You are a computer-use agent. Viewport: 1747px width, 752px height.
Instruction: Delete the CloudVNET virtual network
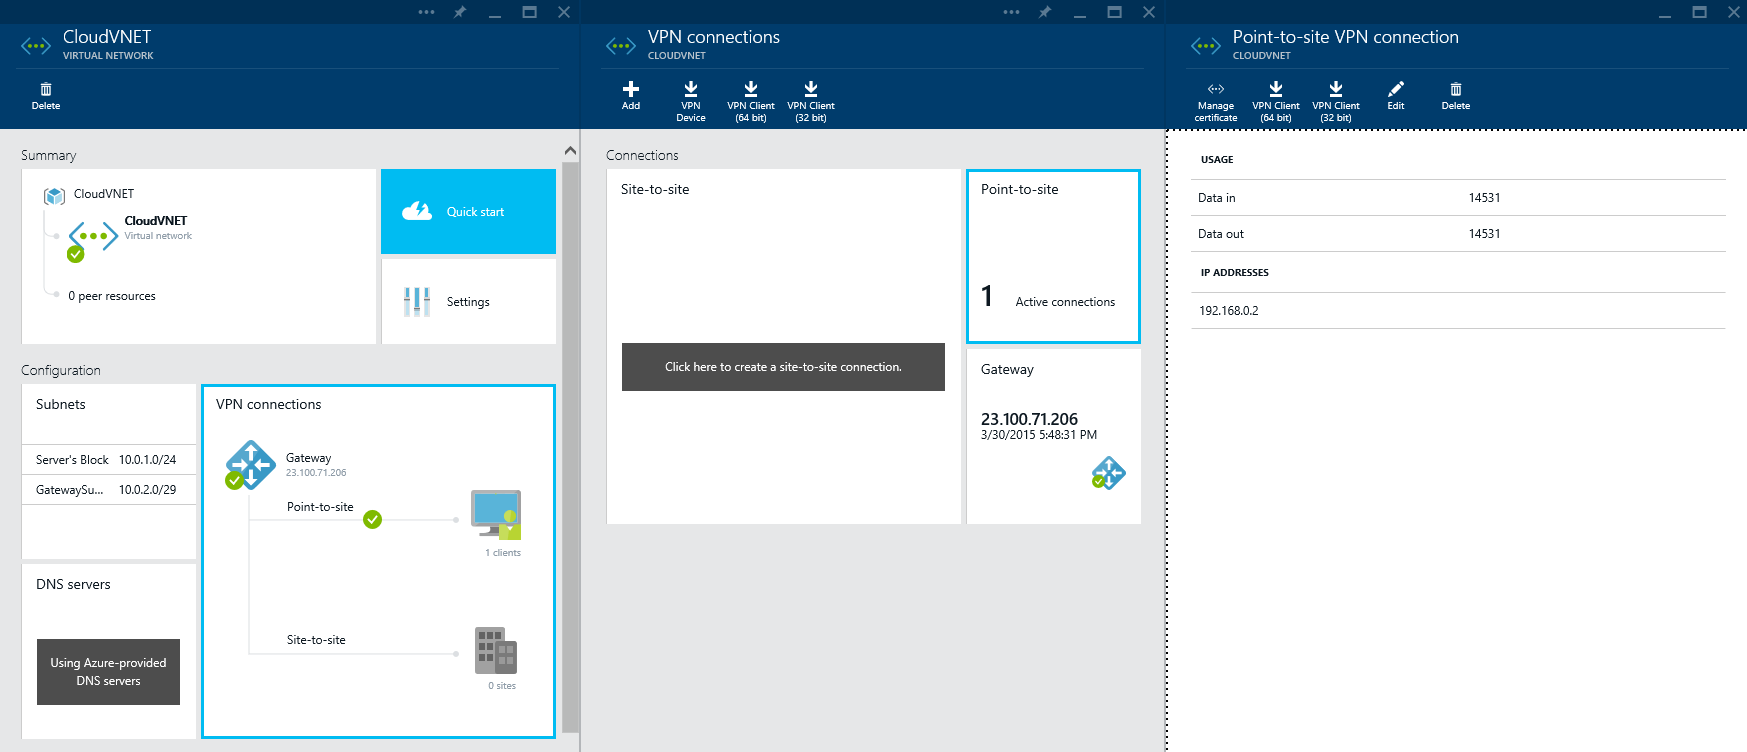pyautogui.click(x=45, y=96)
